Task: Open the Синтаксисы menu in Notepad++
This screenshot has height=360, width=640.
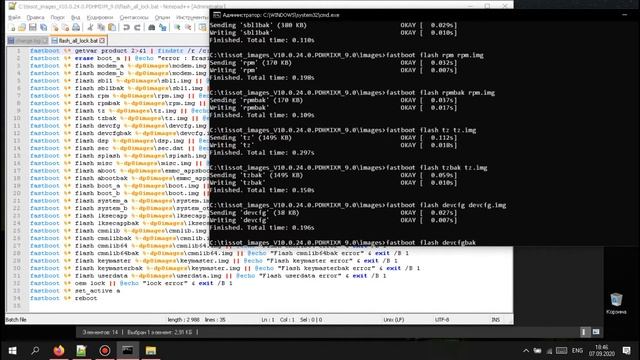Action: coord(134,18)
